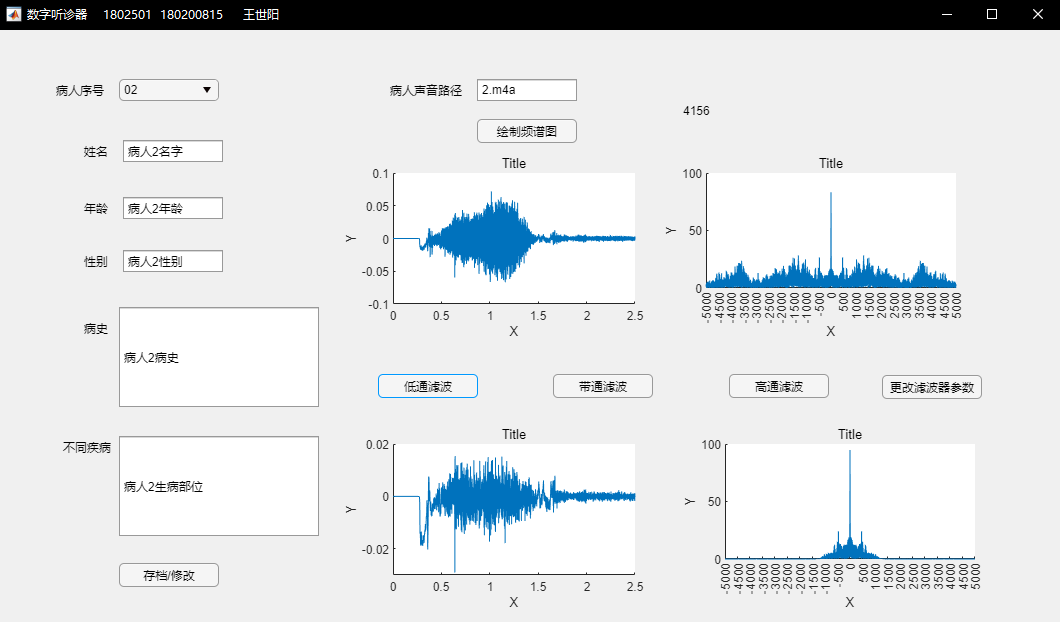
Task: Click the 绘制频谱图 button
Action: click(527, 131)
